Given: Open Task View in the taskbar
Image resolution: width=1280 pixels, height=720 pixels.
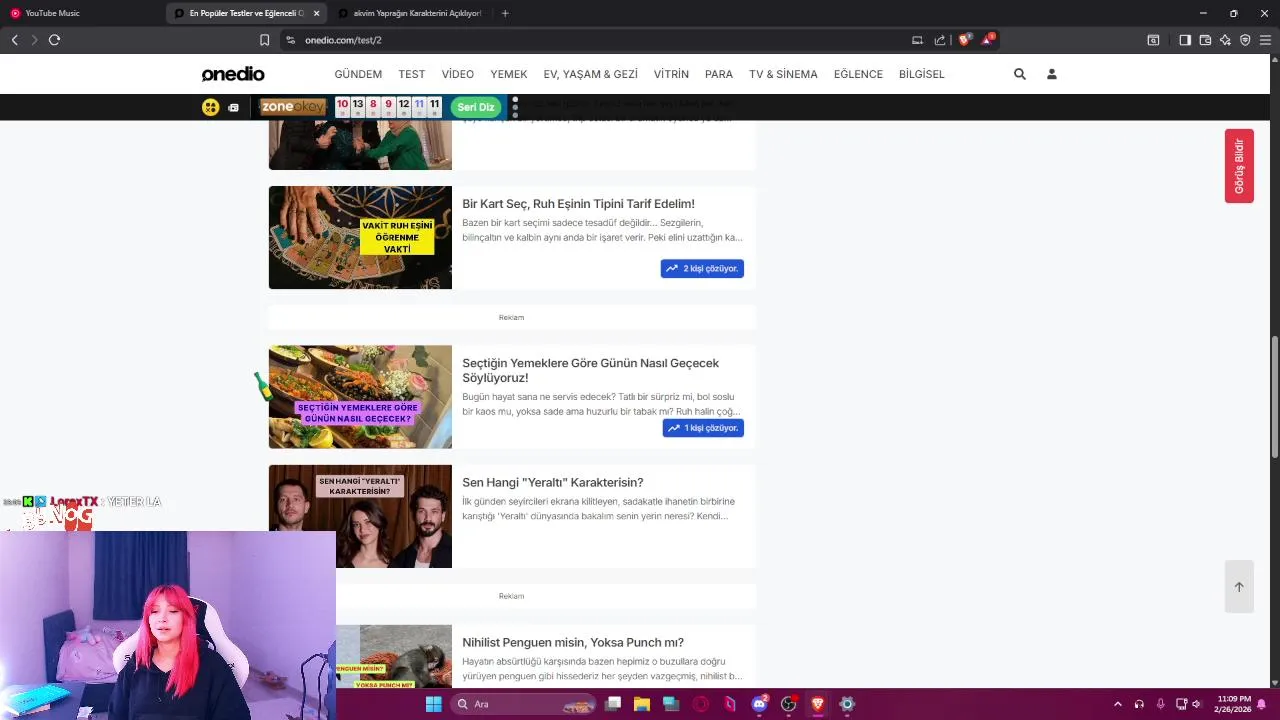Looking at the screenshot, I should (613, 704).
